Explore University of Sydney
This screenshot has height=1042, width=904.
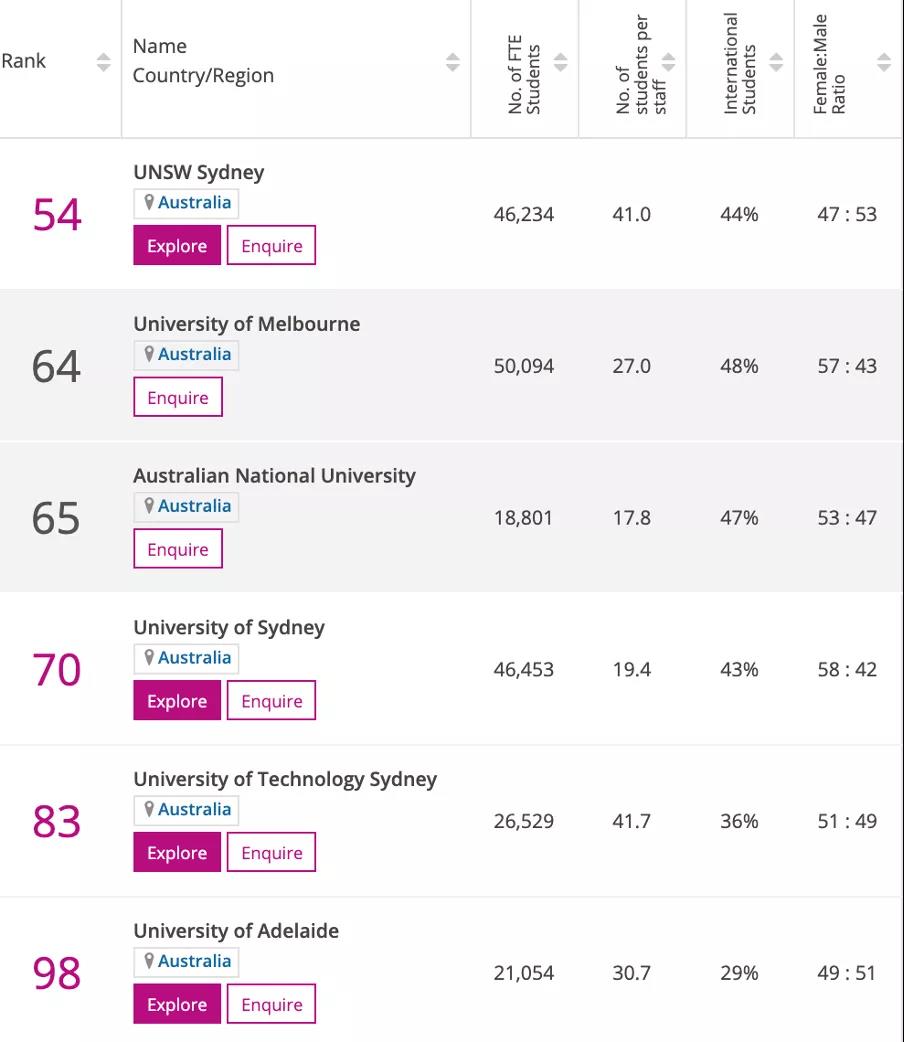[x=177, y=701]
